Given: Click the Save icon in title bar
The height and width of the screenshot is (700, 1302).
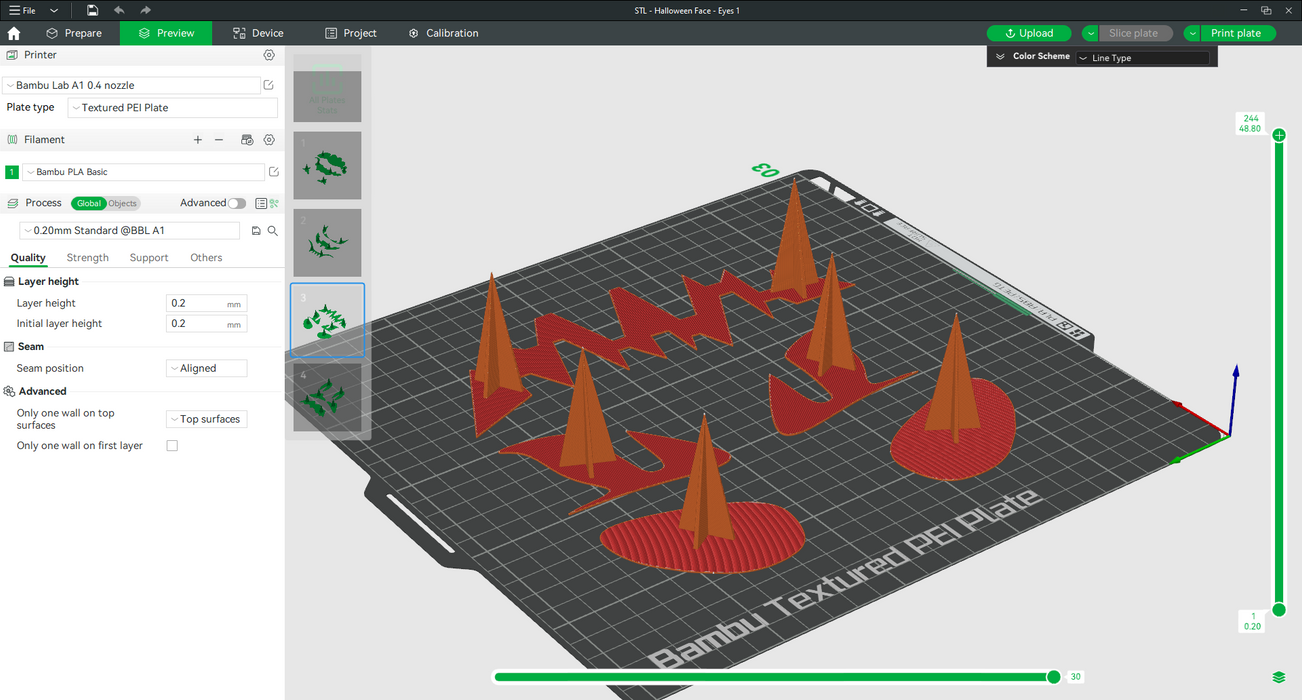Looking at the screenshot, I should [x=92, y=10].
